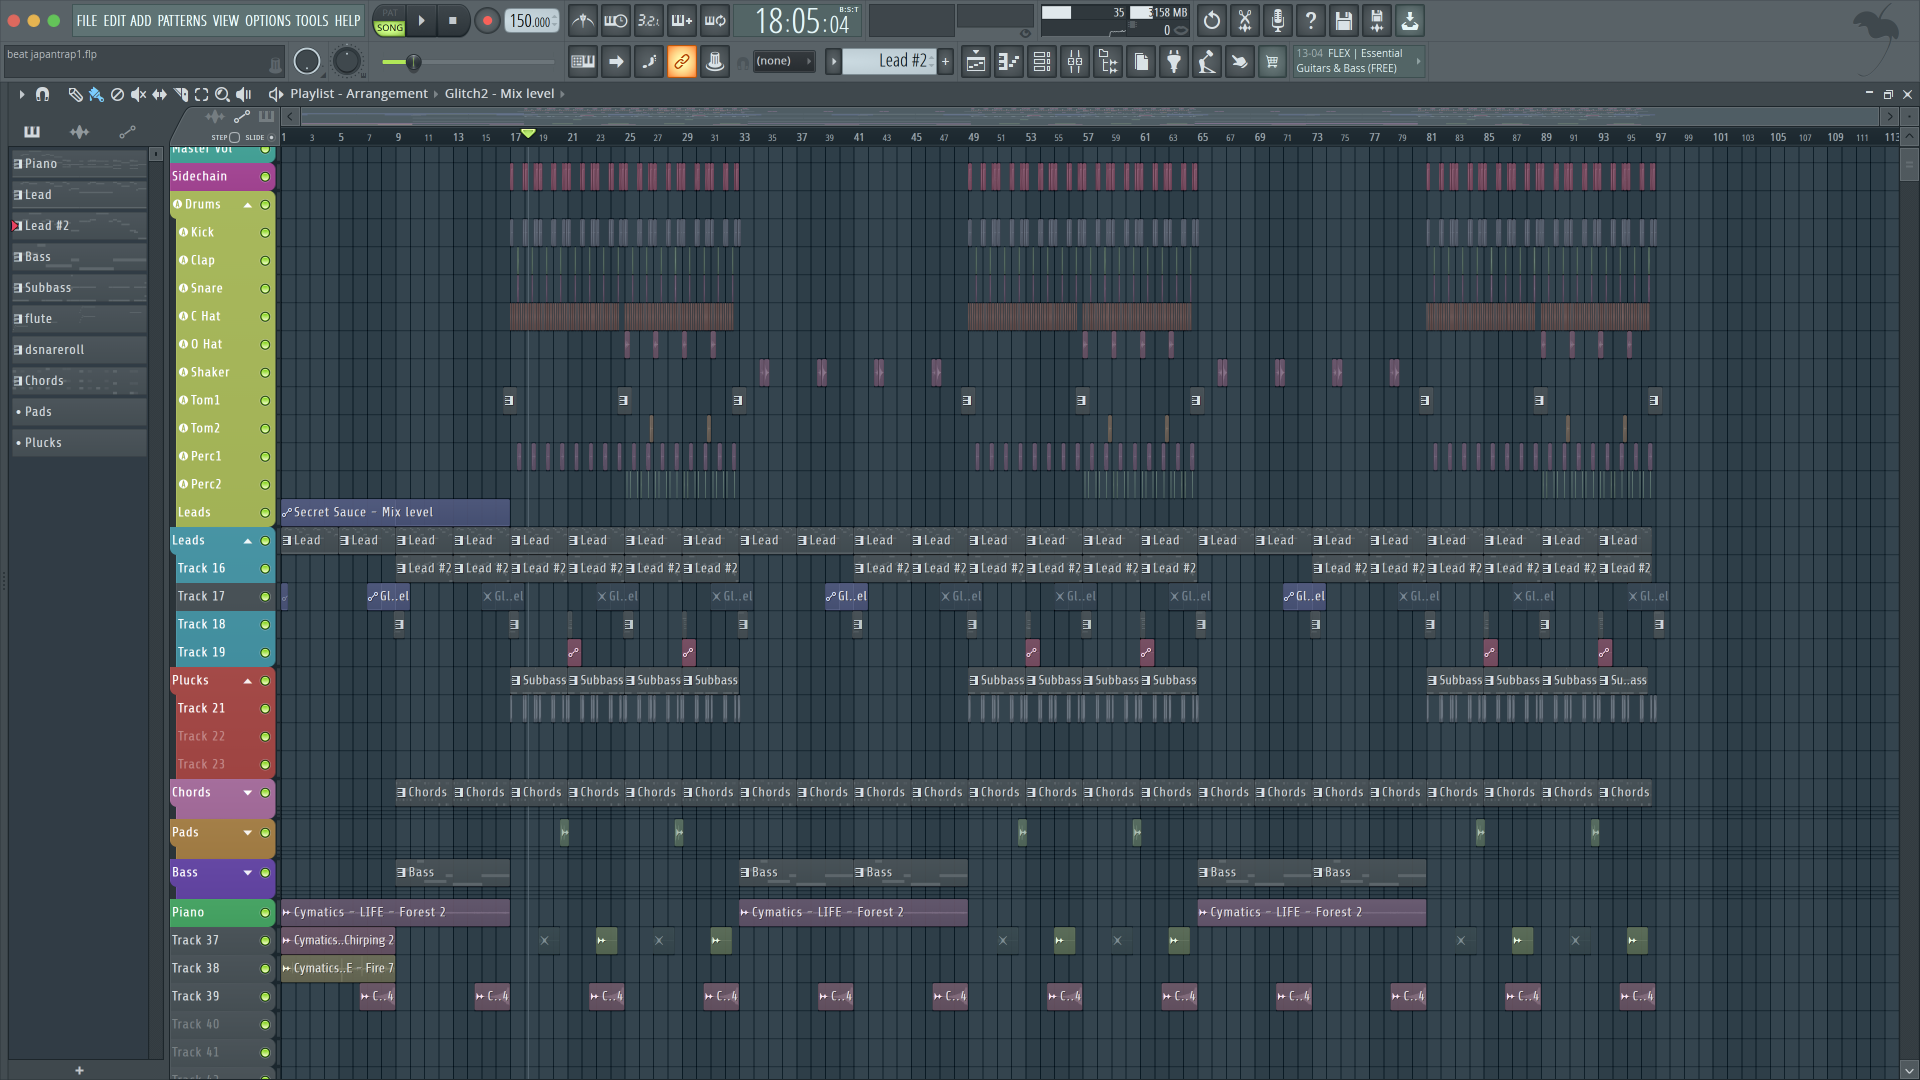This screenshot has height=1080, width=1920.
Task: Open the PATTERNS menu
Action: (182, 20)
